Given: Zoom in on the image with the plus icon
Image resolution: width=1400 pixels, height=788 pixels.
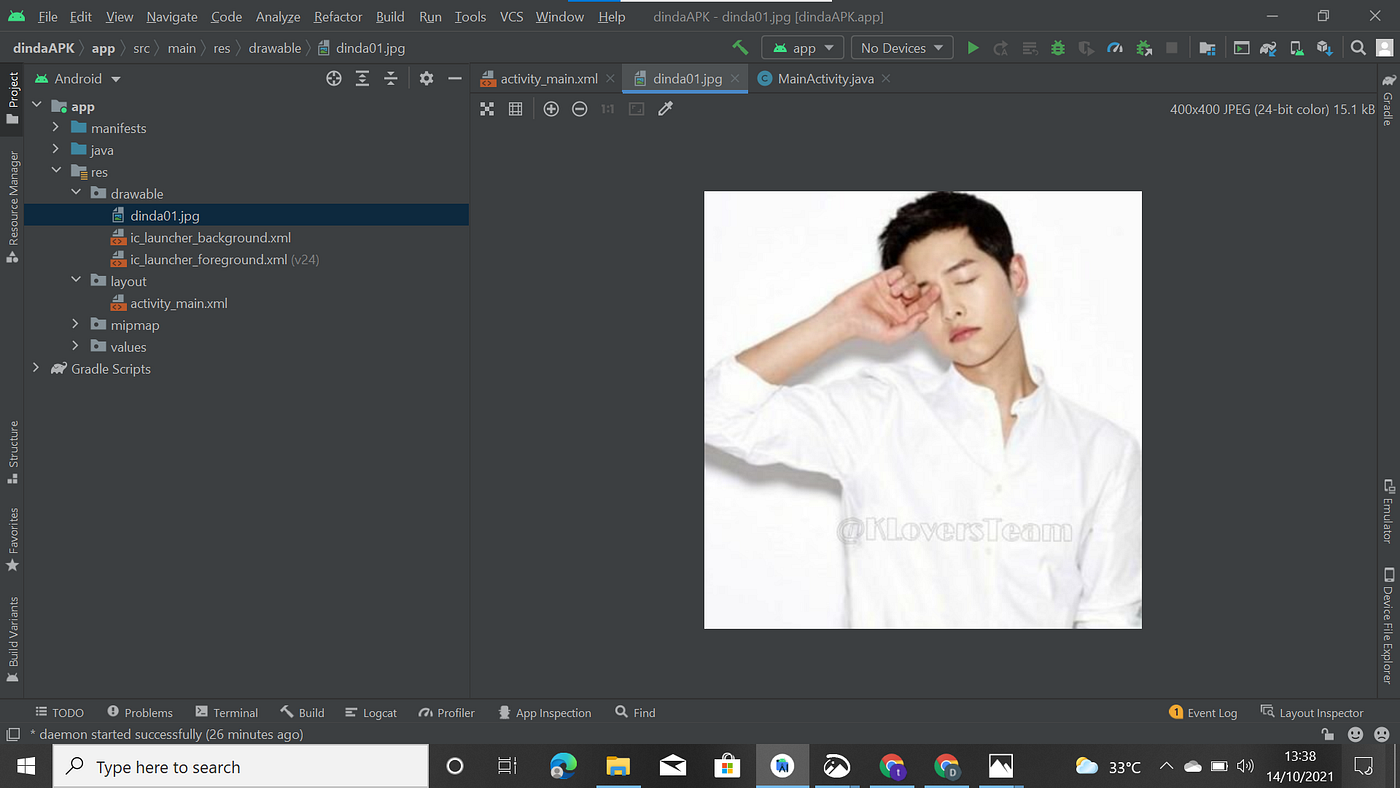Looking at the screenshot, I should point(551,109).
